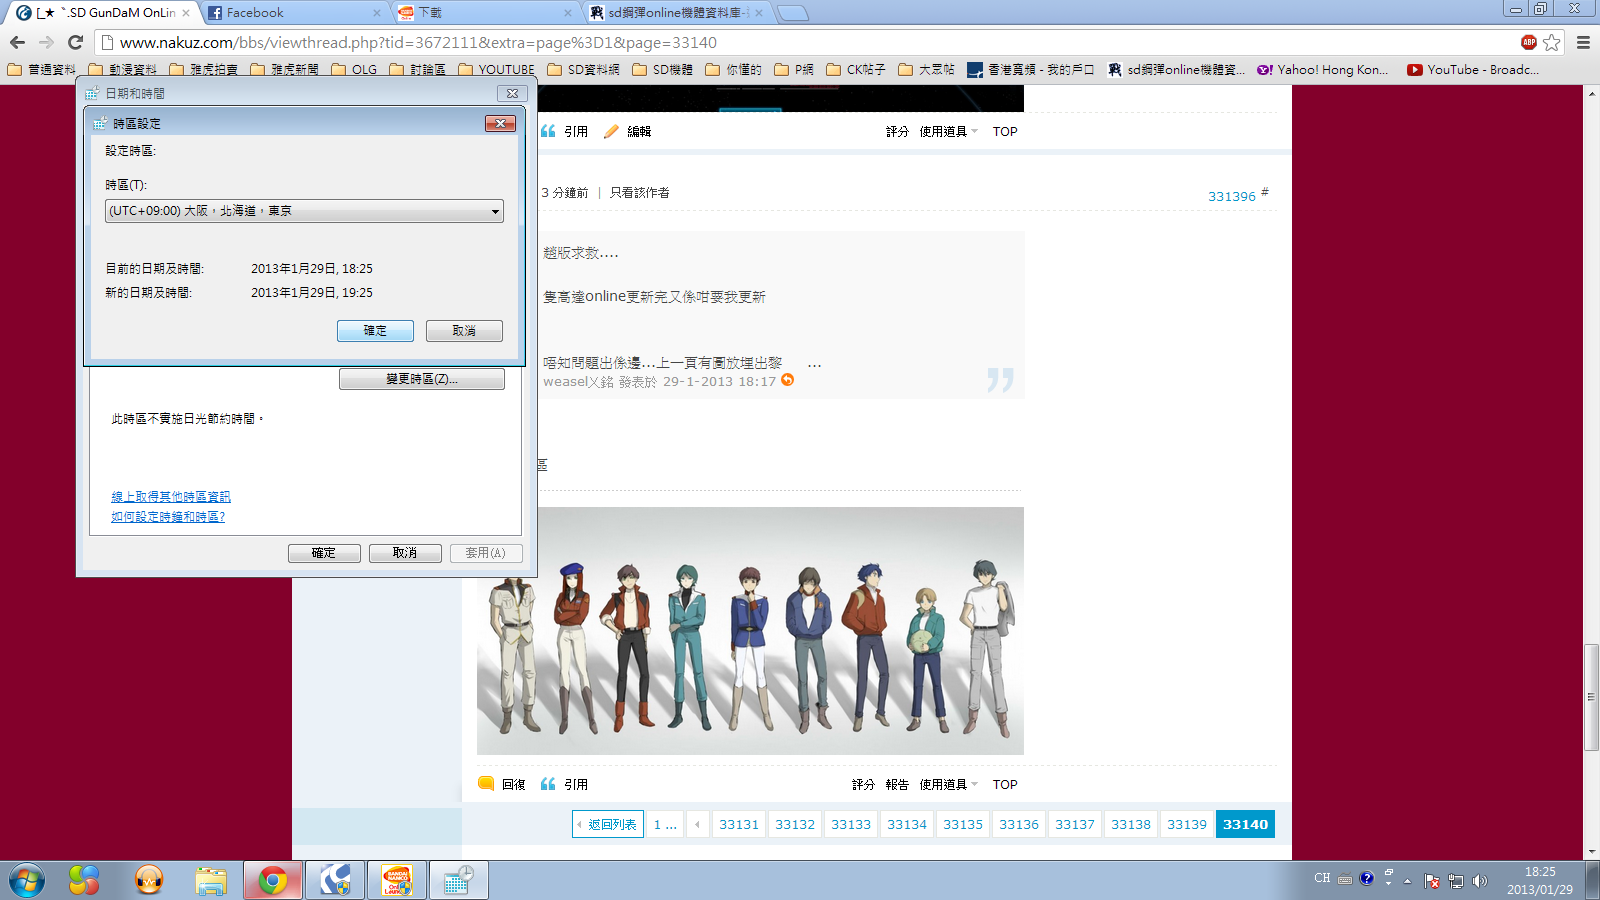Open Windows Explorer folder in taskbar
1600x900 pixels.
tap(211, 880)
